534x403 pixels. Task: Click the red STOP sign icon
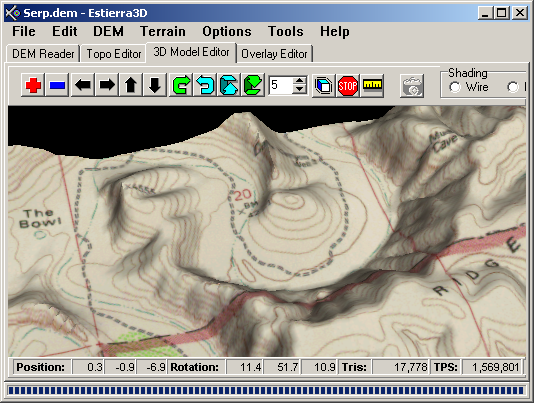click(348, 85)
